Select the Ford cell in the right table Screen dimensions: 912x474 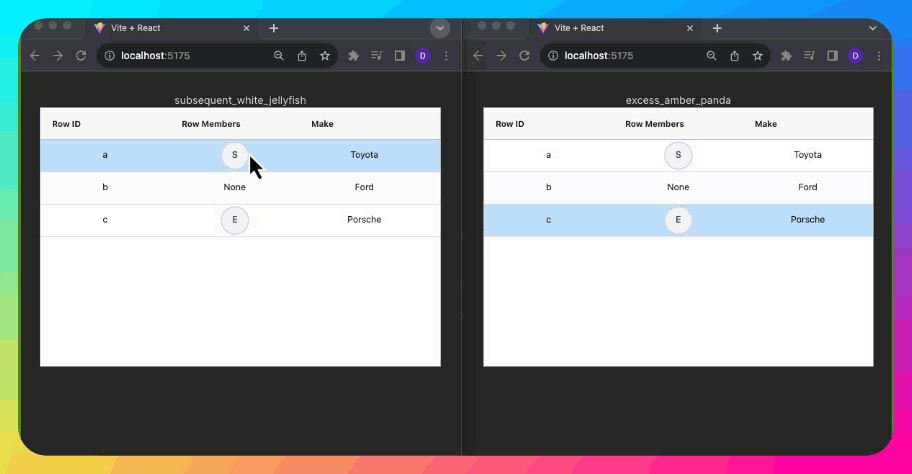pyautogui.click(x=807, y=187)
